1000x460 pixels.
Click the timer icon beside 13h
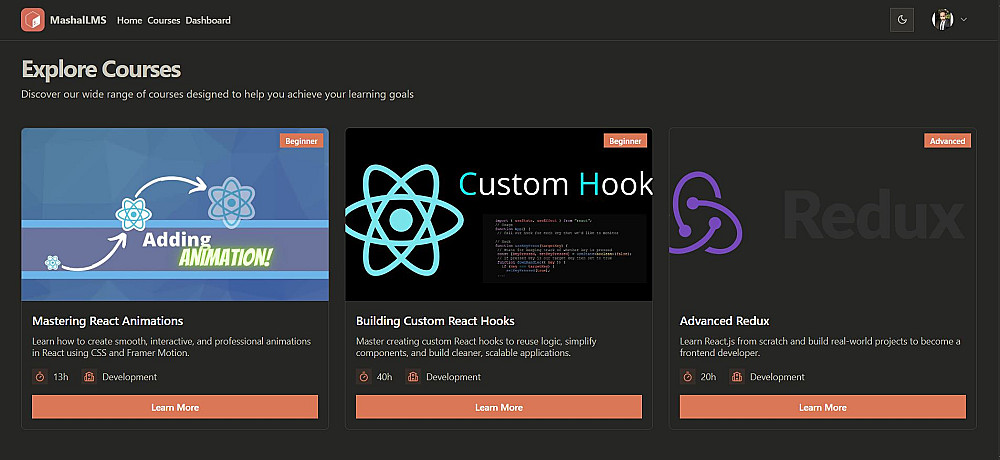point(40,376)
